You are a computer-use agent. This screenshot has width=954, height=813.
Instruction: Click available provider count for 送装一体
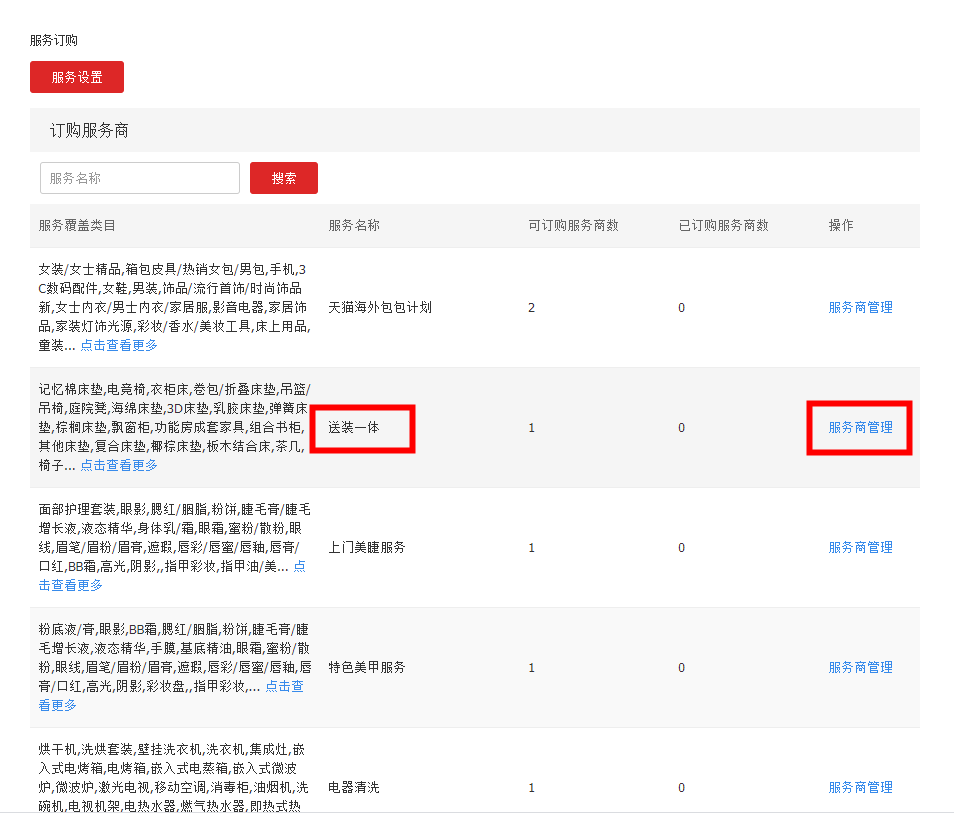click(532, 427)
